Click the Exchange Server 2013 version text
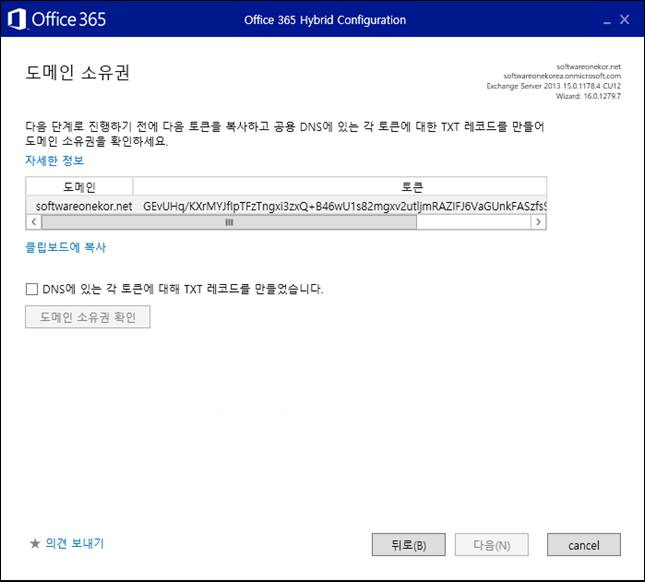Screen dimensions: 645x582 [x=553, y=86]
